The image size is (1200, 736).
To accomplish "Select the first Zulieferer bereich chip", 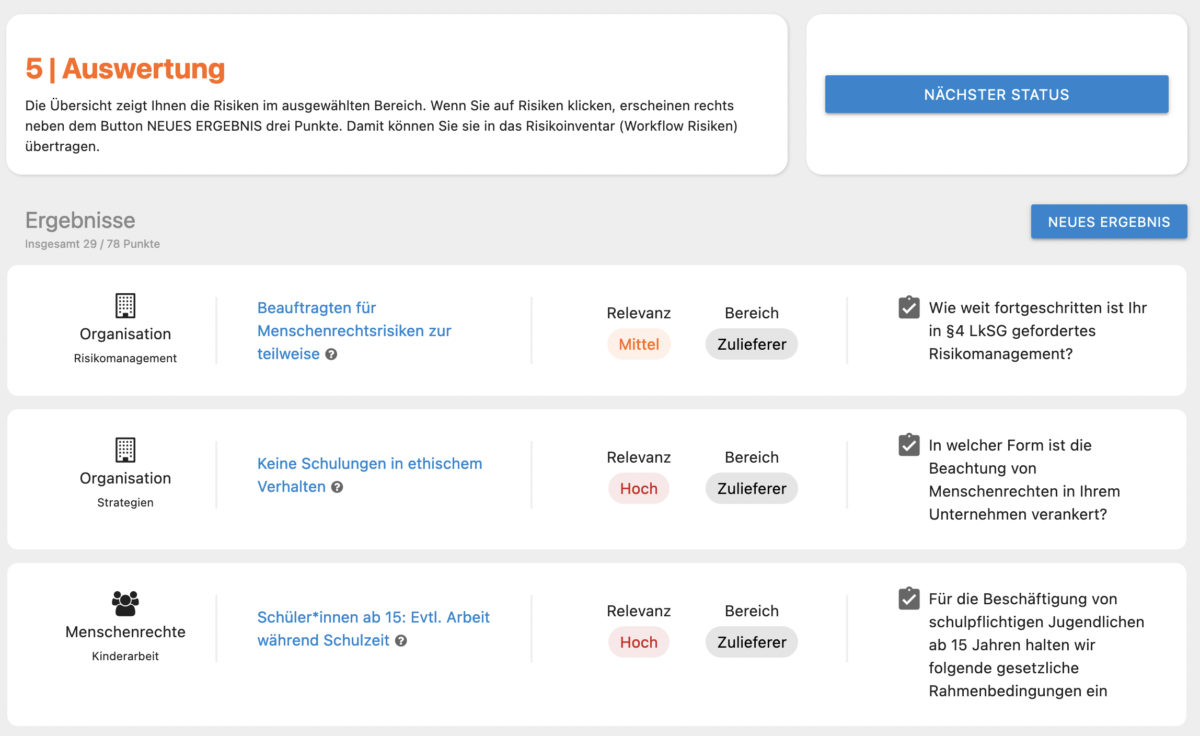I will (x=751, y=343).
